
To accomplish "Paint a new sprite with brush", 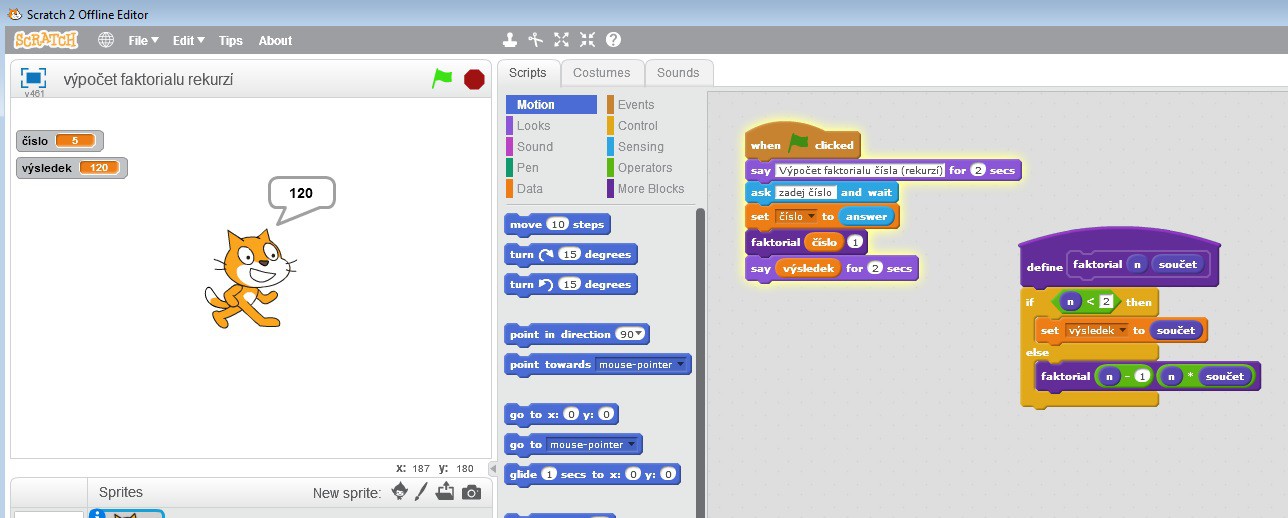I will point(422,492).
